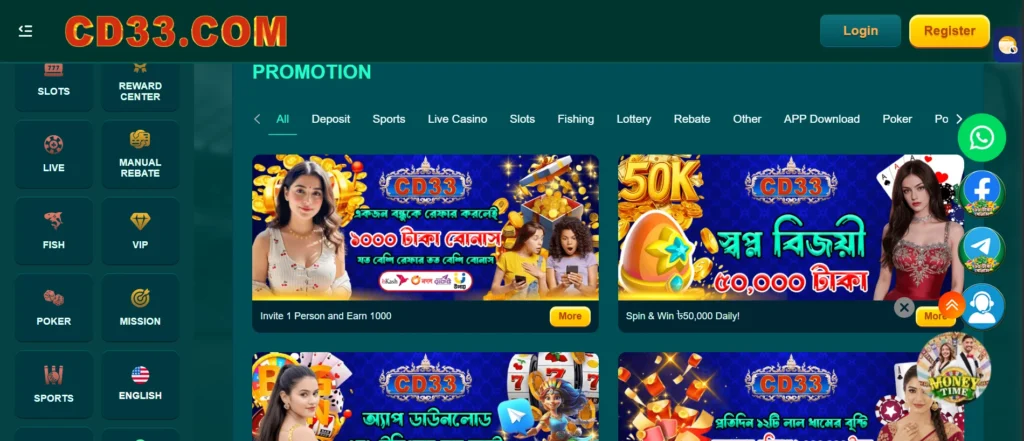Image resolution: width=1024 pixels, height=441 pixels.
Task: Show previous promotion tabs with left arrow
Action: point(257,119)
